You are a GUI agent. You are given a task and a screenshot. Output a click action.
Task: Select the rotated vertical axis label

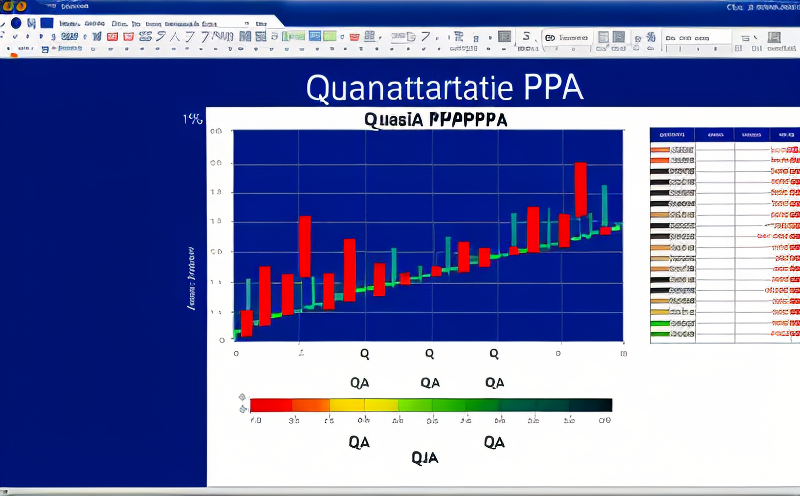pos(191,279)
